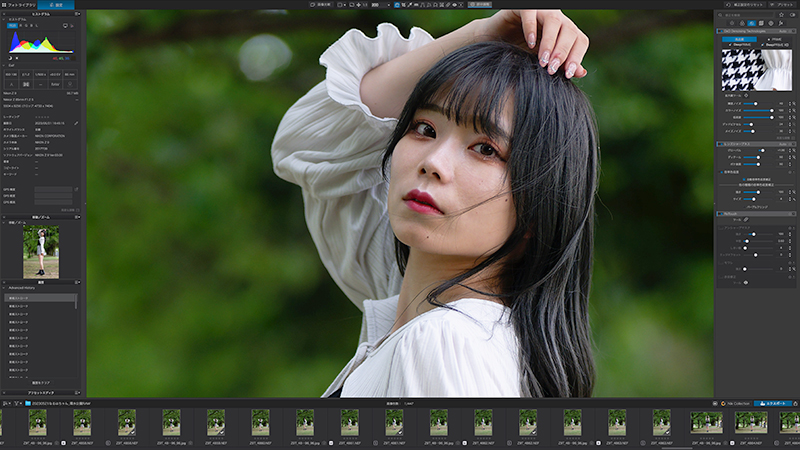Screen dimensions: 800x450
Task: Open the effects palette icon with wand
Action: click(x=781, y=23)
